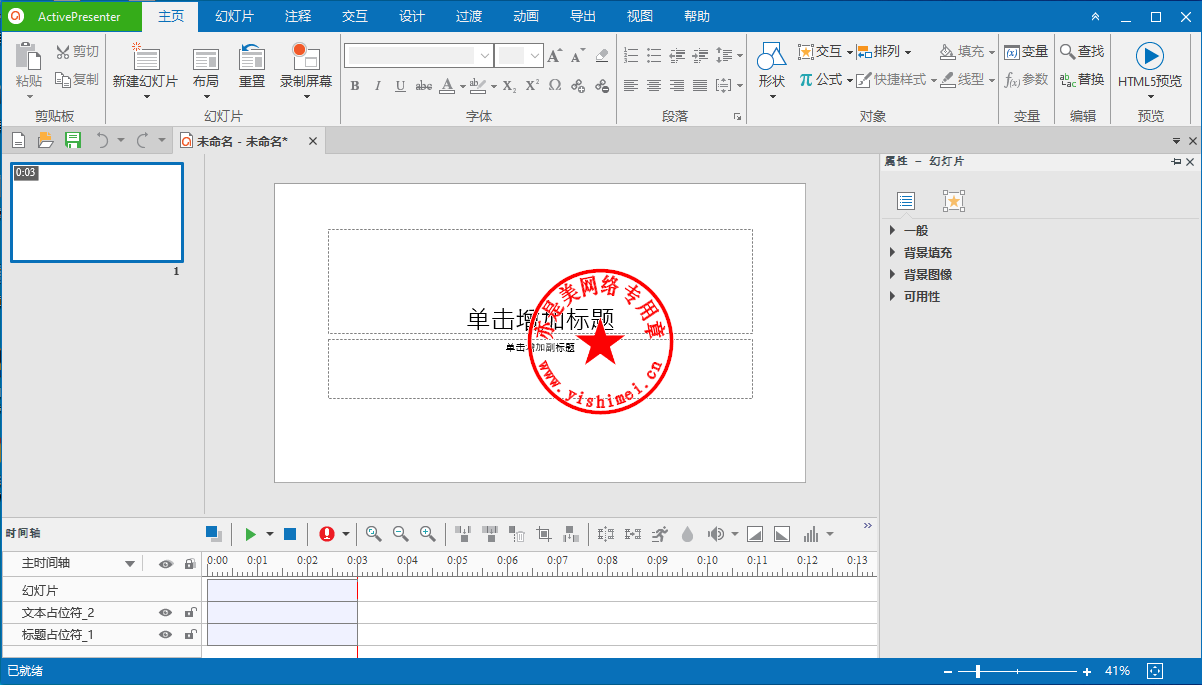Expand the 一般 properties section

click(x=892, y=231)
